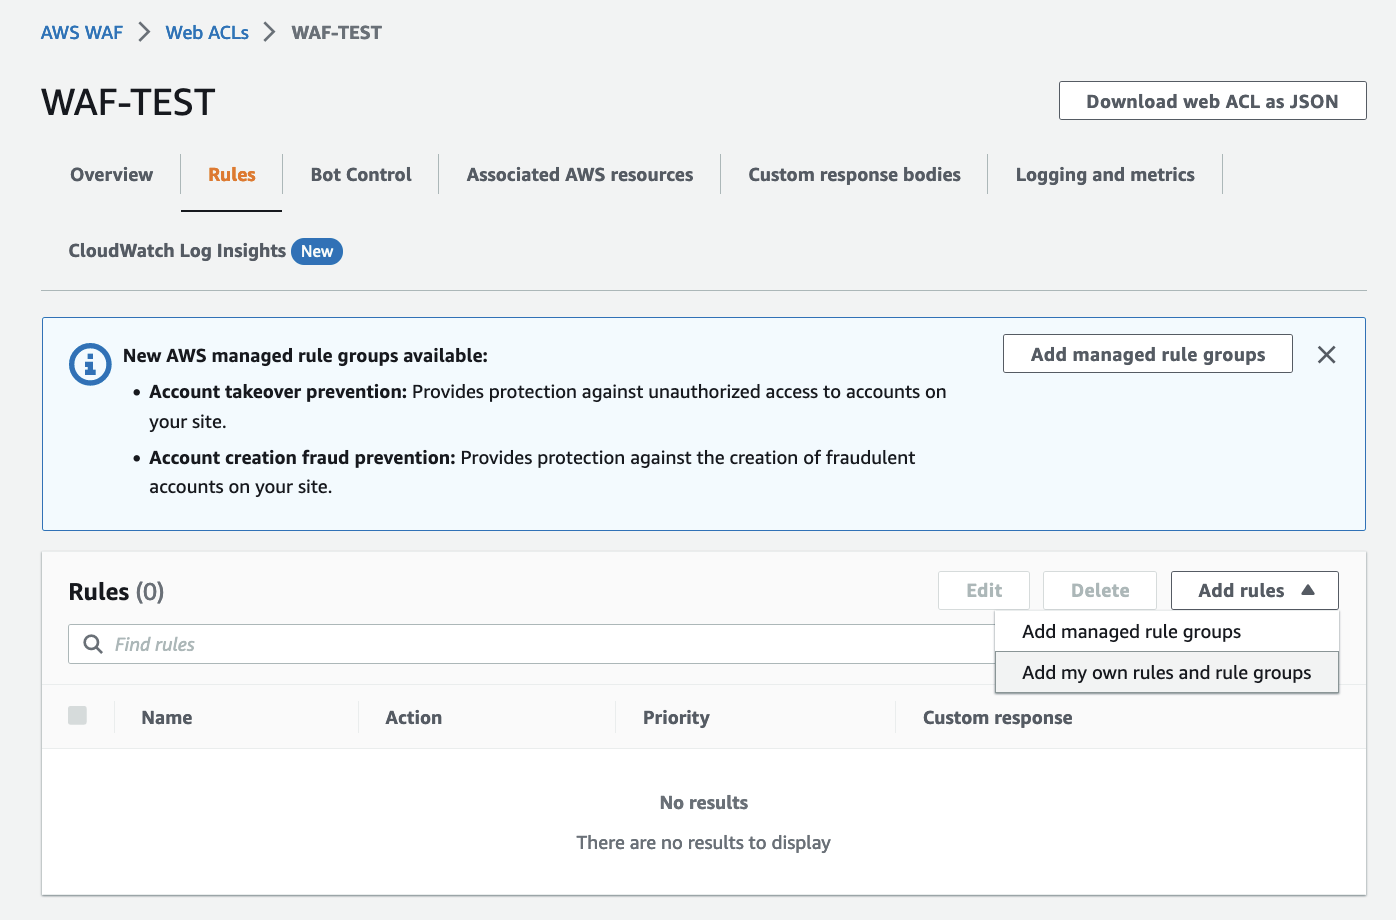
Task: Switch to the Overview tab
Action: tap(111, 175)
